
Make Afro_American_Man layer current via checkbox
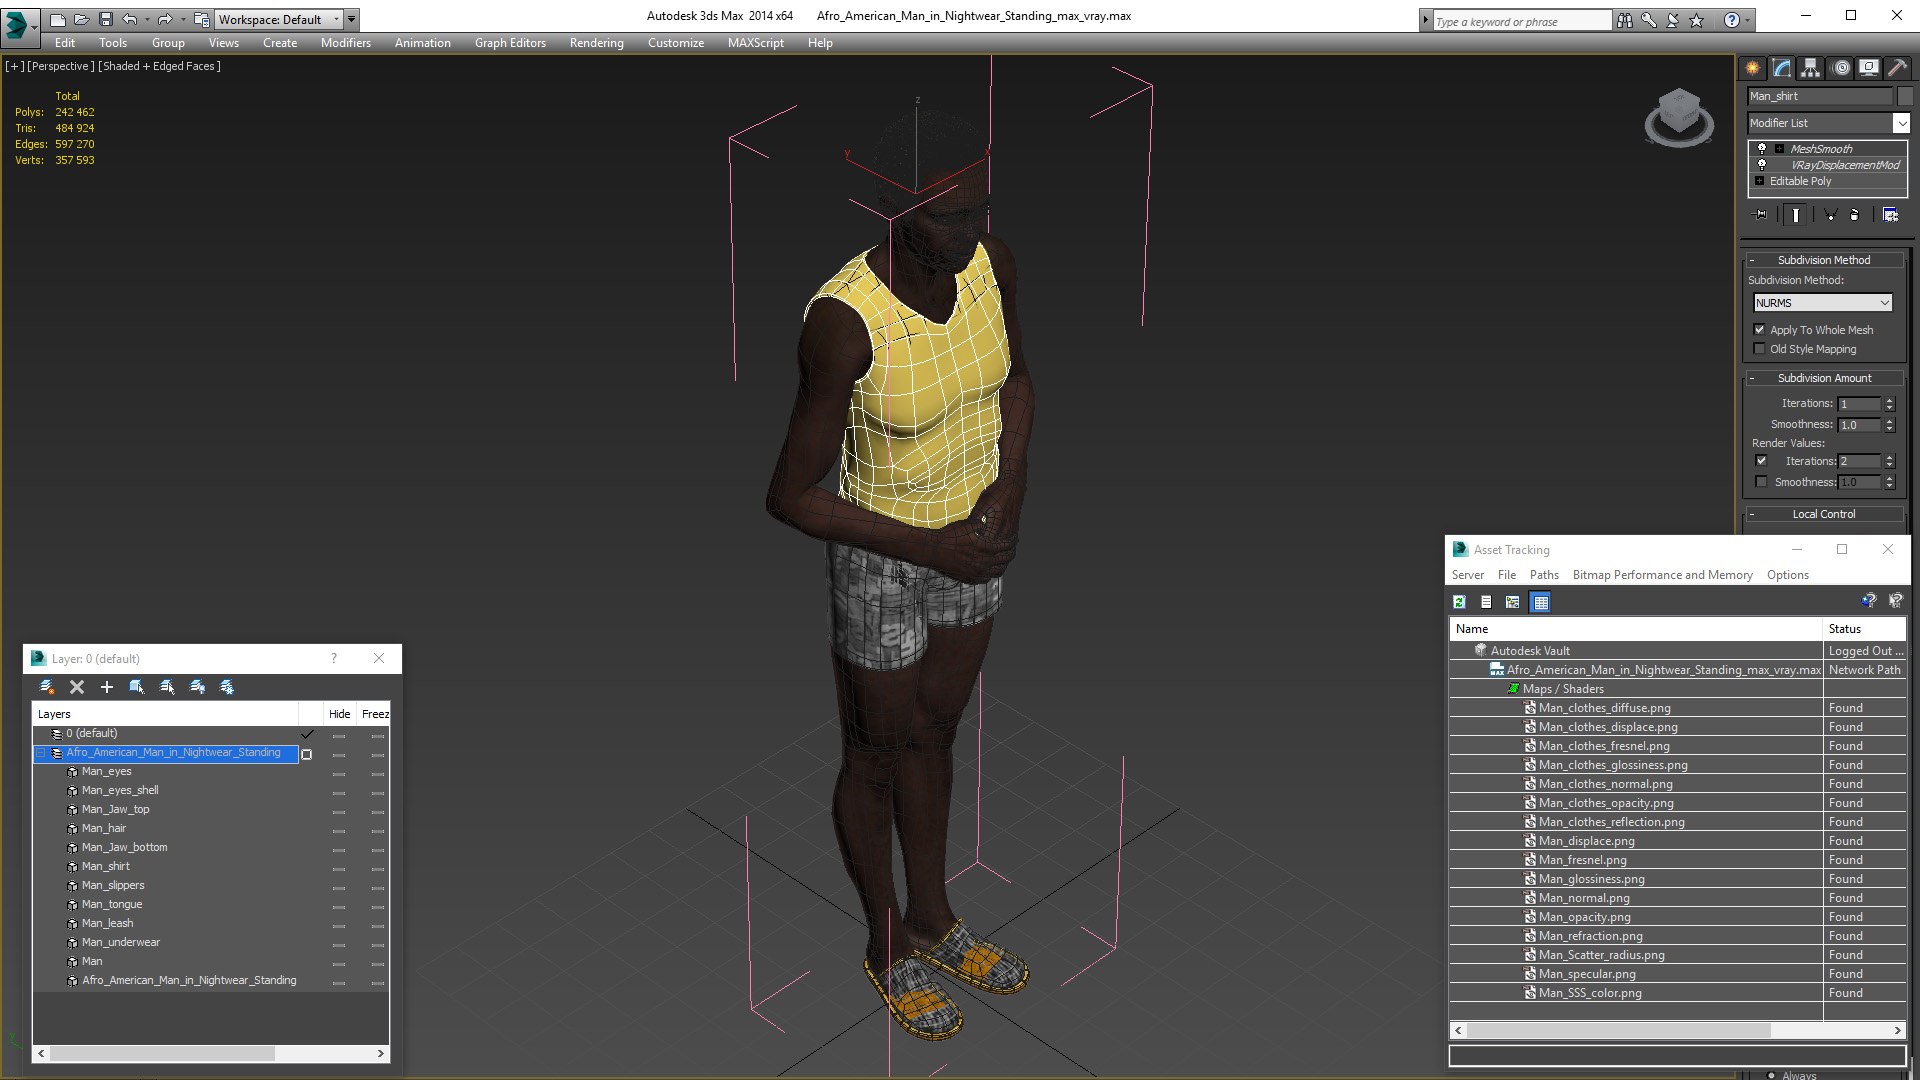pyautogui.click(x=307, y=754)
